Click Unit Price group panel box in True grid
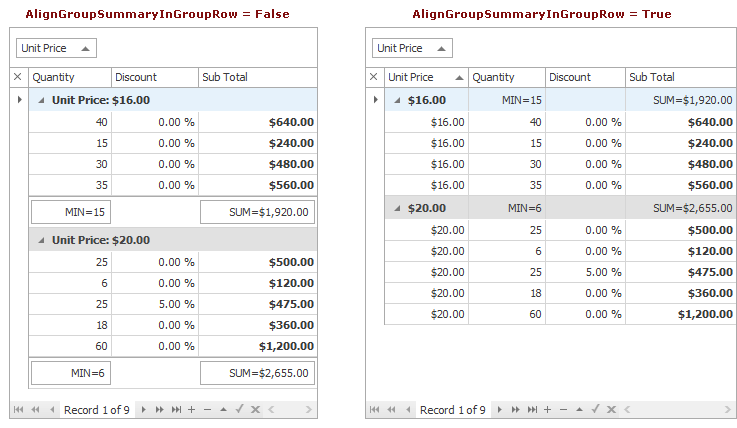737x428 pixels. tap(412, 48)
